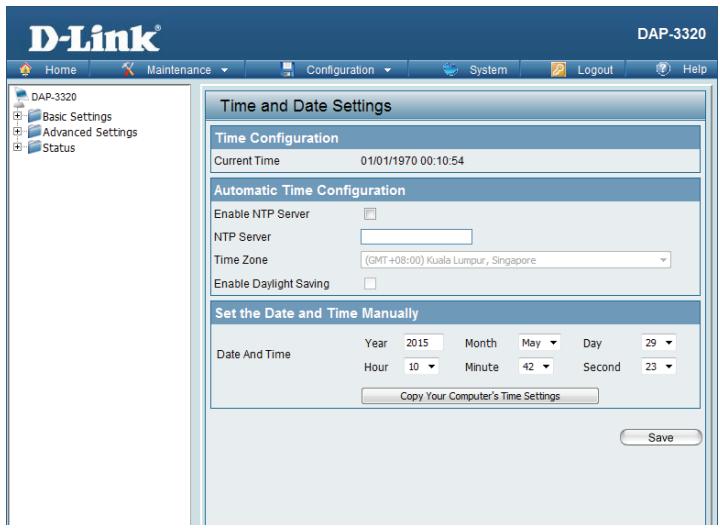The height and width of the screenshot is (528, 720).
Task: Click the Configuration floppy disk icon
Action: 287,69
